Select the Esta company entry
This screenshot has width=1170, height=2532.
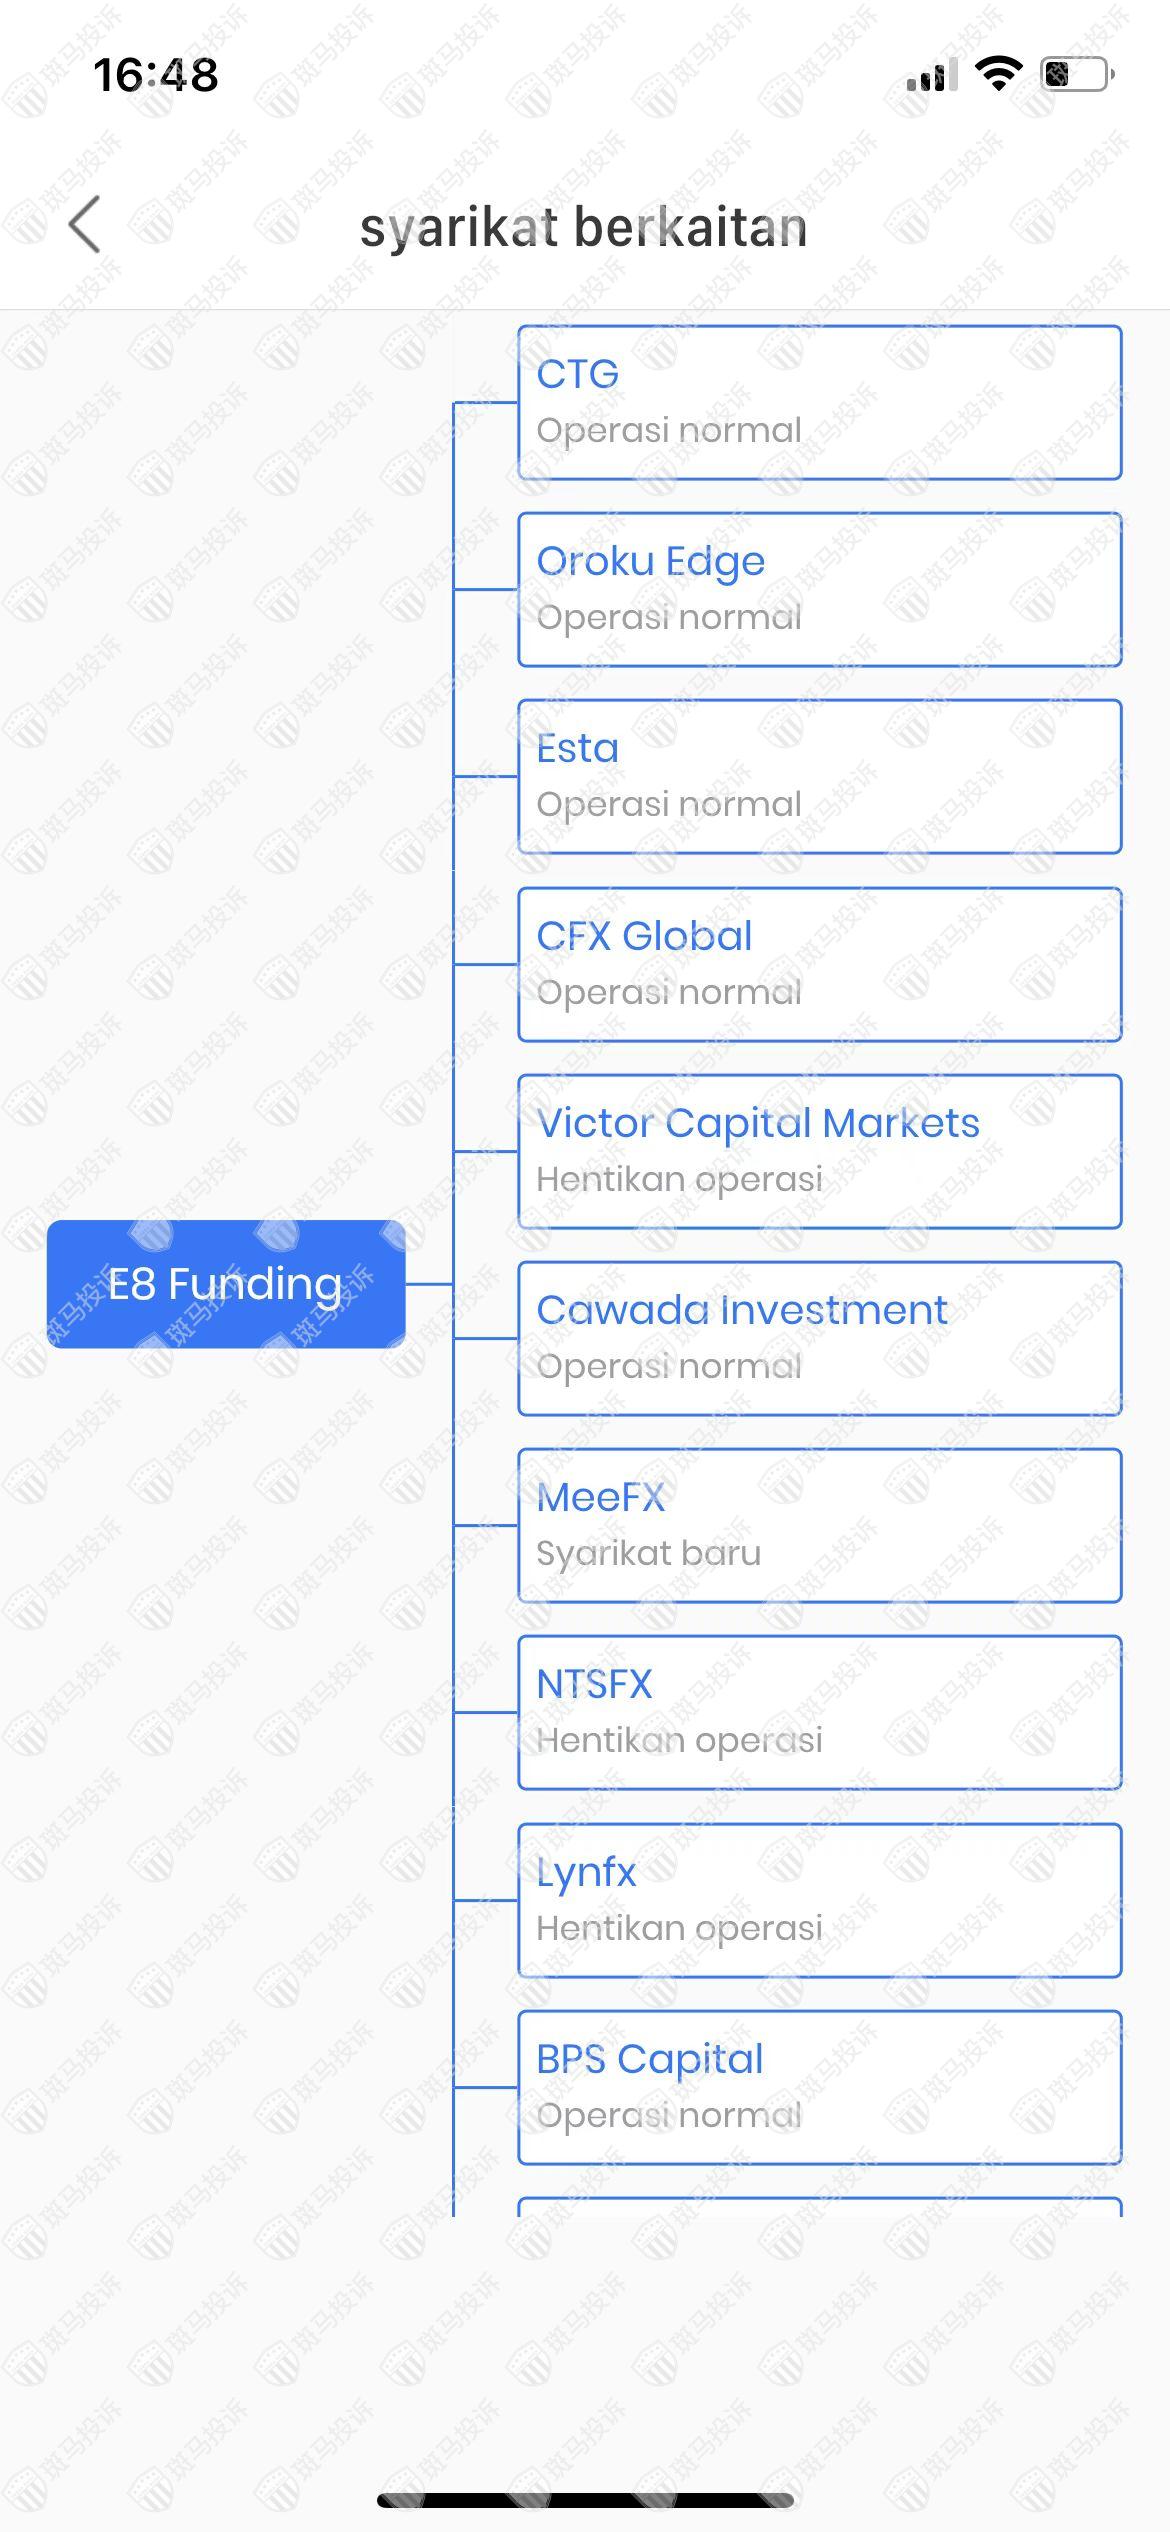(x=819, y=776)
